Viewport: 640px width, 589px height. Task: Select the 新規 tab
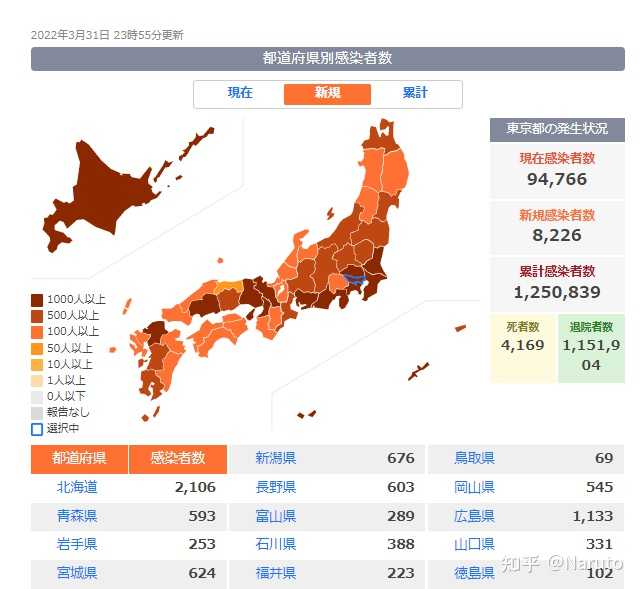point(327,94)
